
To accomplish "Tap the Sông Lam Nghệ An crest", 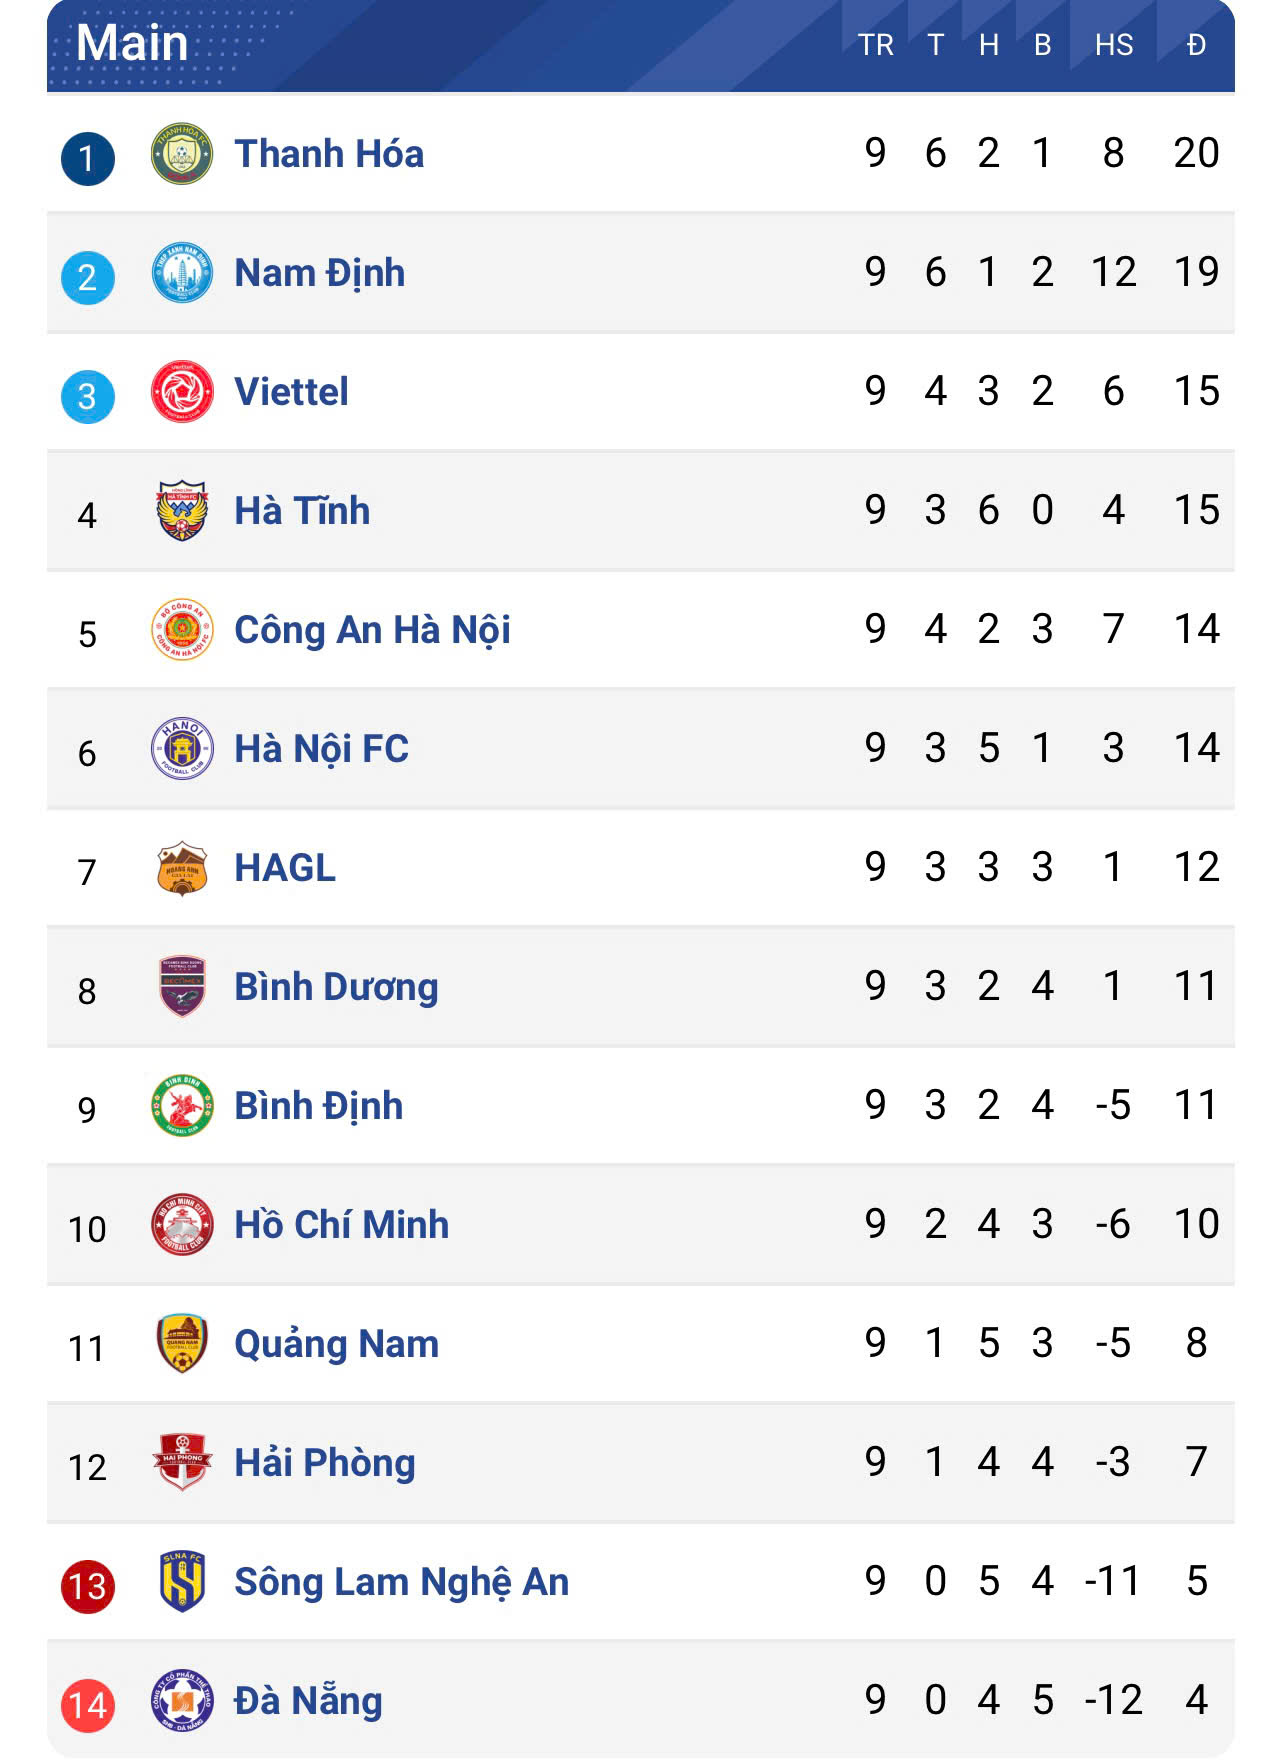I will coord(181,1582).
